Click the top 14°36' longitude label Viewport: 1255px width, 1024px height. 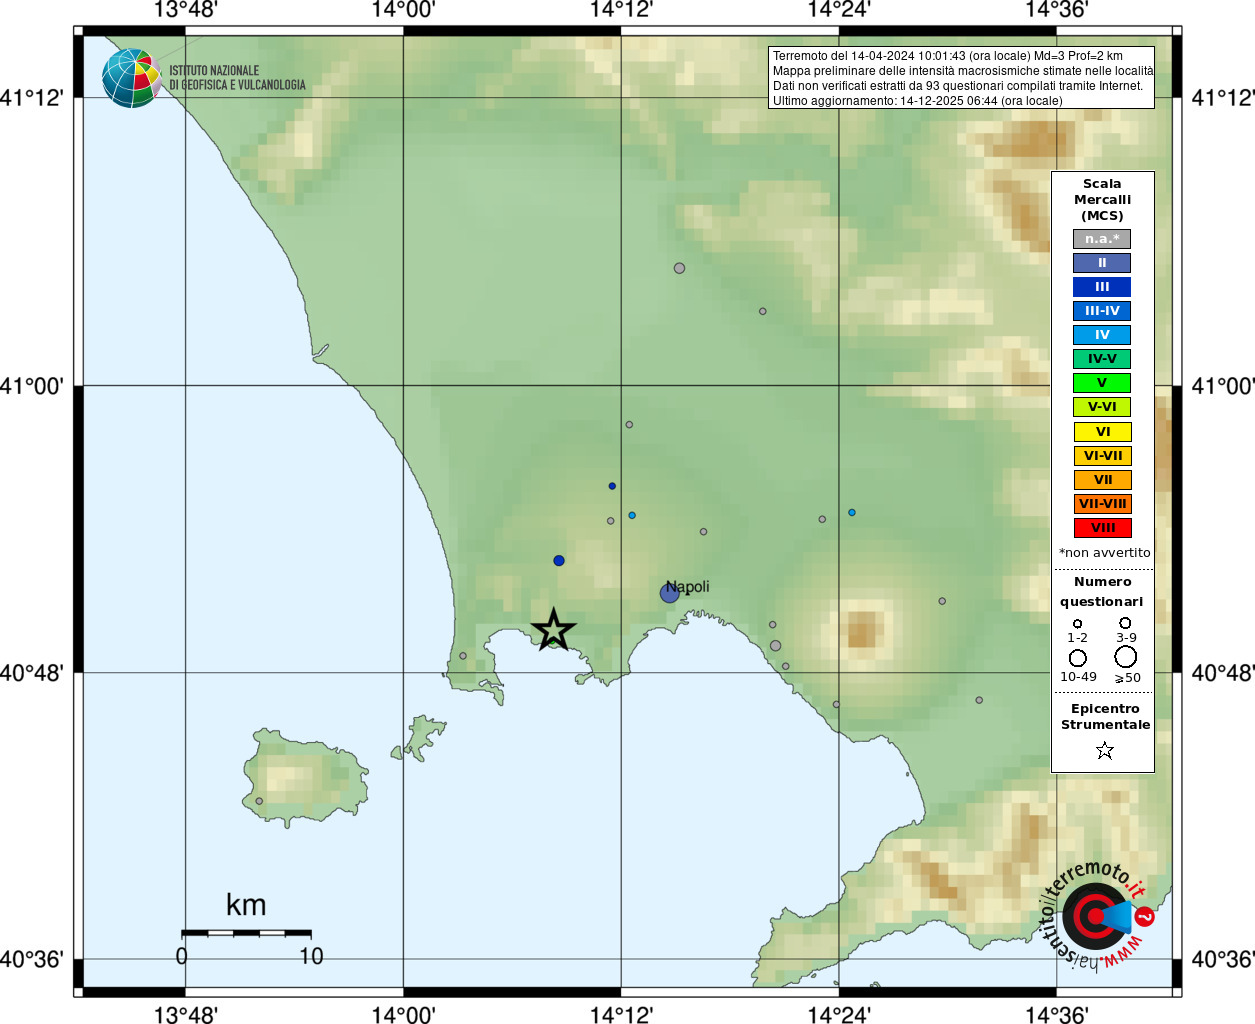coord(1057,10)
